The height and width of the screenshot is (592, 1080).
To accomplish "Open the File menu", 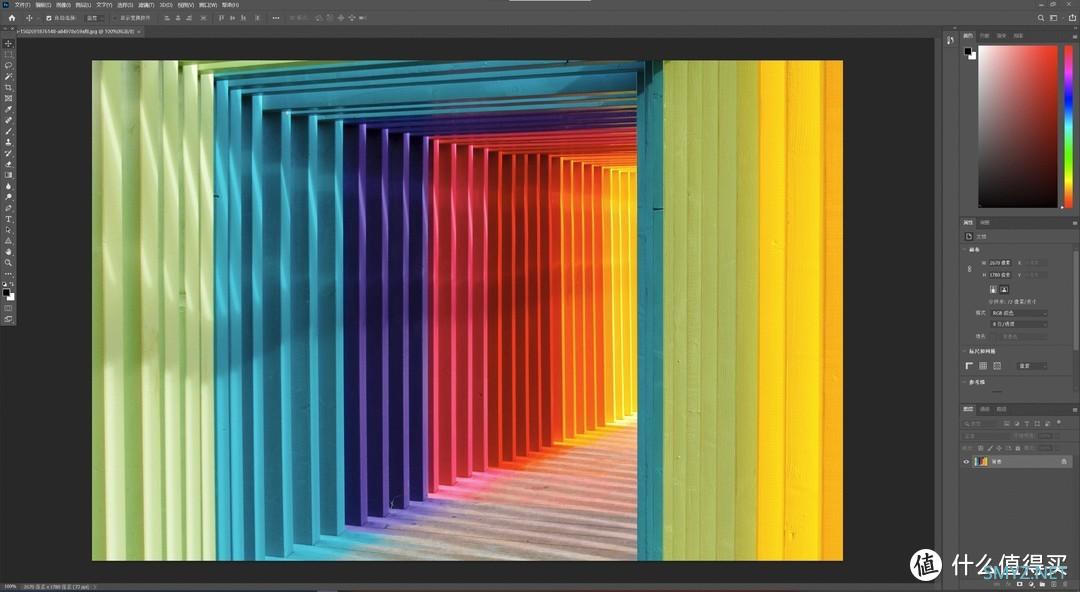I will pos(23,5).
